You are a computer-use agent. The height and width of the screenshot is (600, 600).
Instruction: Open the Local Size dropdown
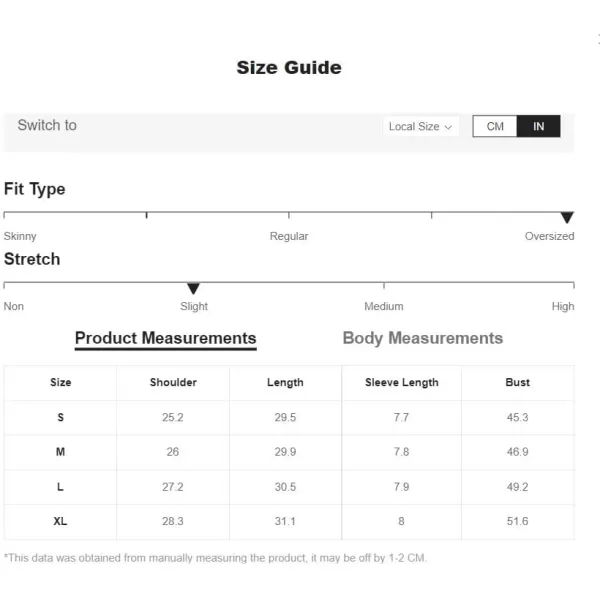click(x=420, y=127)
